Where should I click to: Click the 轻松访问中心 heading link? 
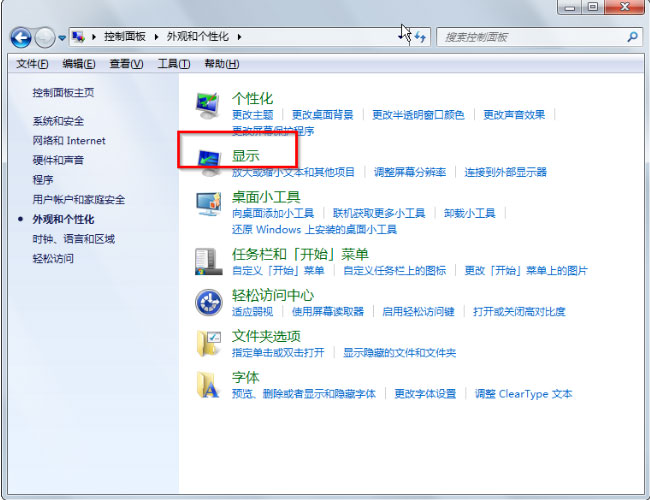tap(273, 296)
